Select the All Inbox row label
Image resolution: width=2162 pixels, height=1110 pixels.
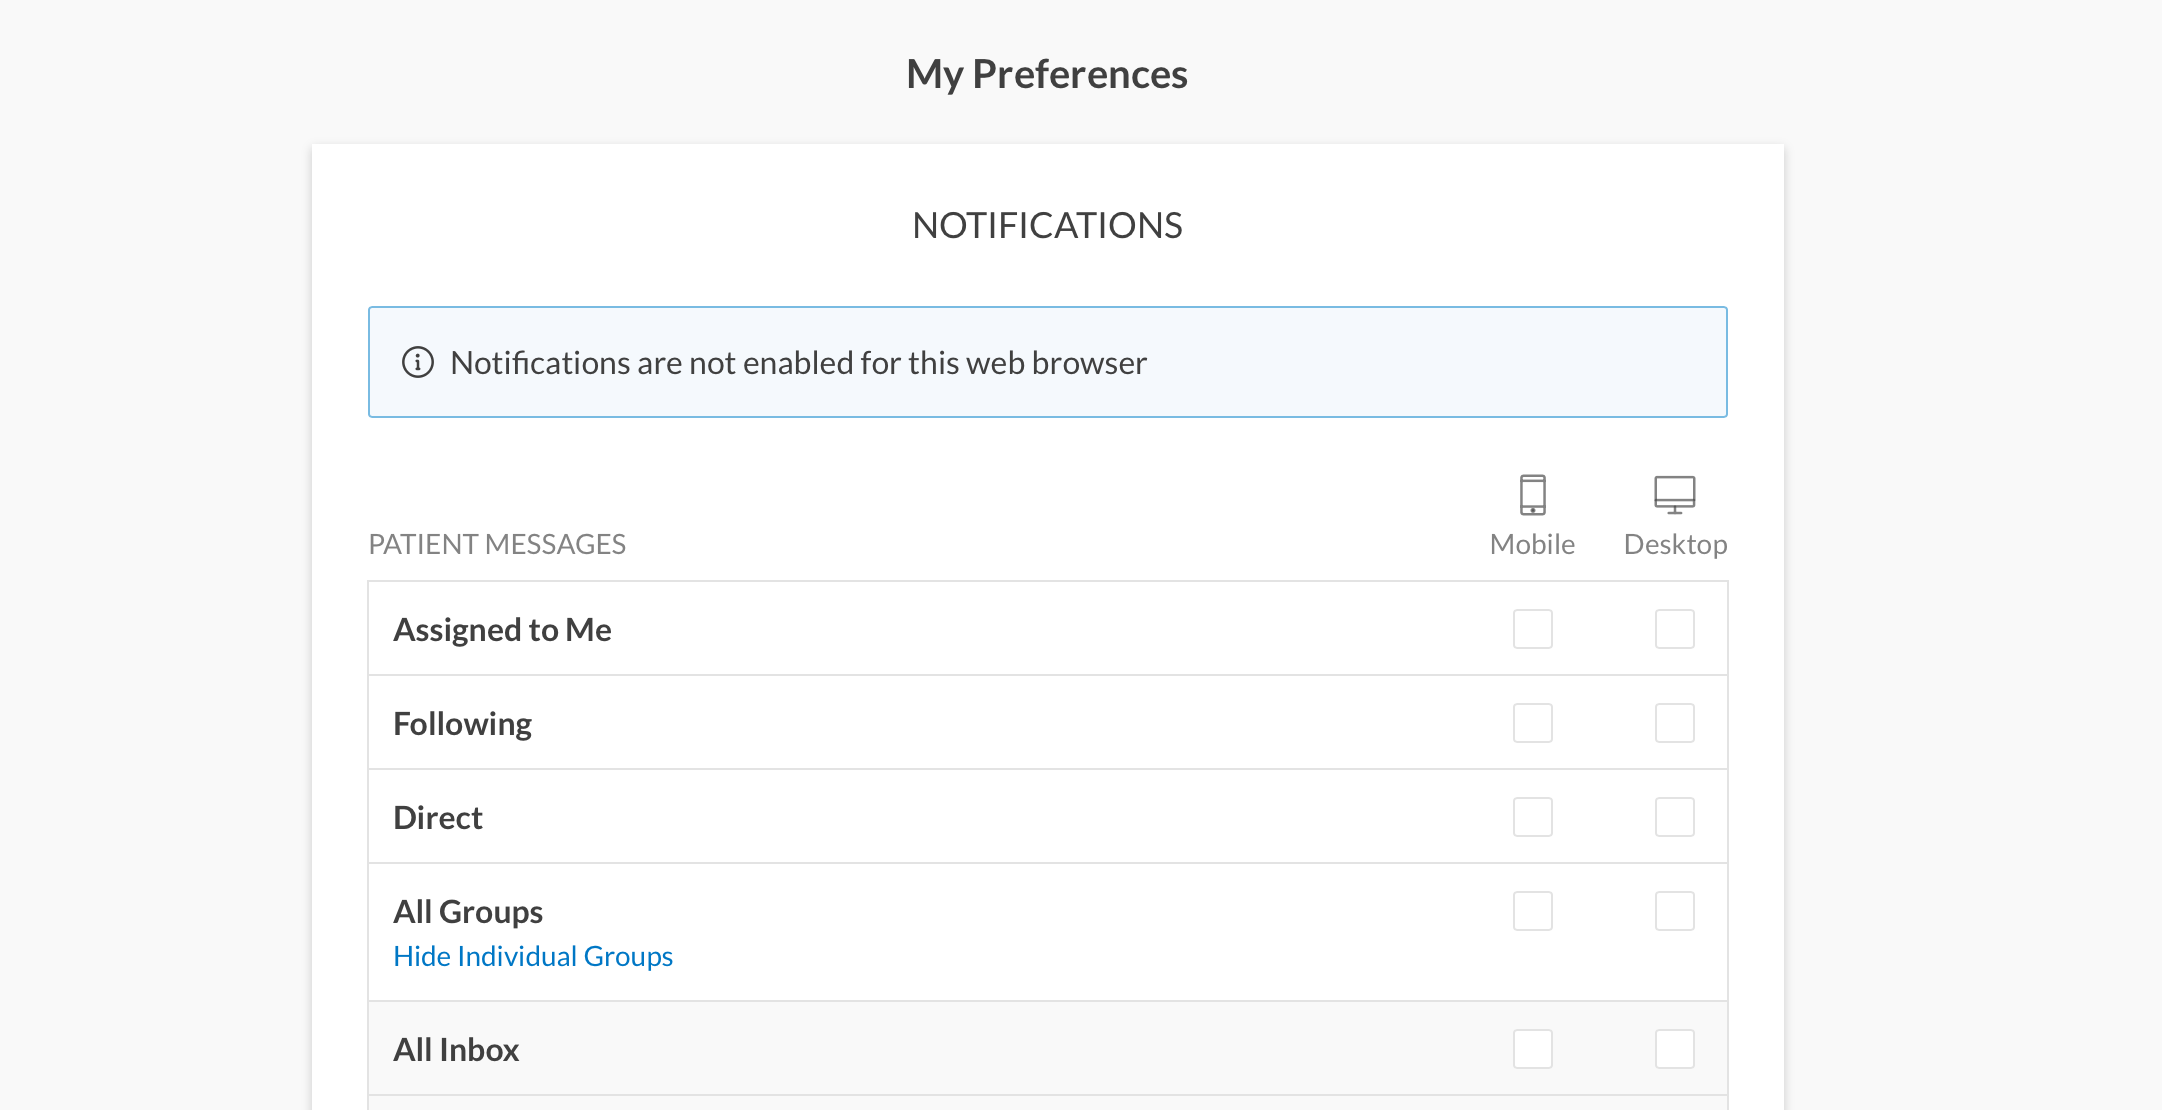tap(456, 1050)
